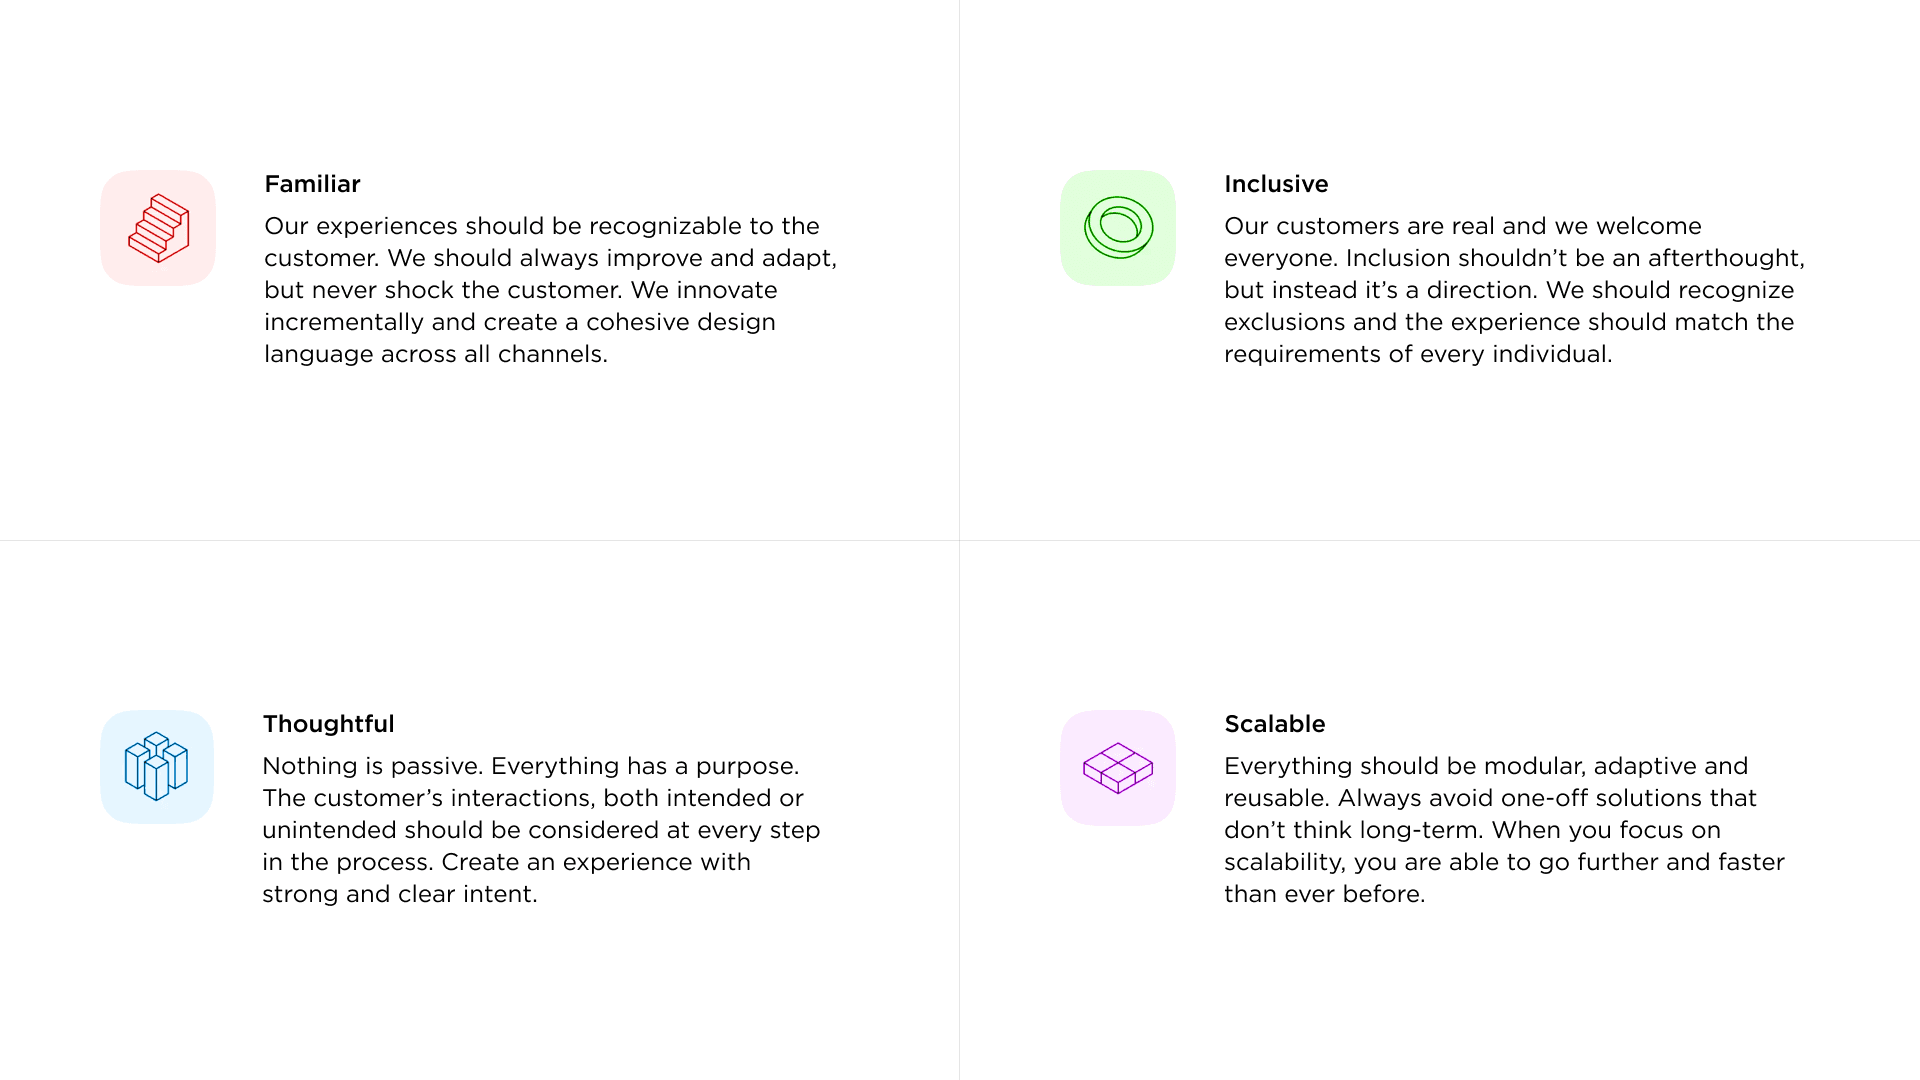1920x1080 pixels.
Task: Click the blue blocks Thoughtful icon
Action: 157,767
